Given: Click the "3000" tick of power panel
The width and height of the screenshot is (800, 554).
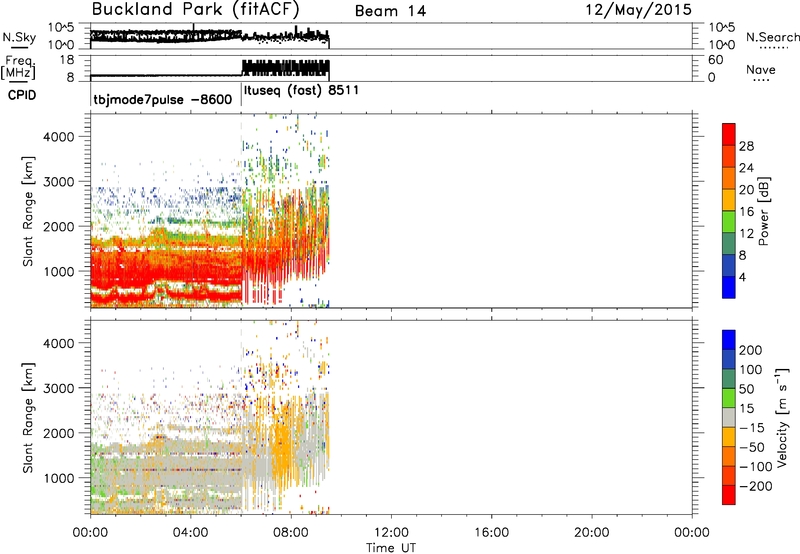Looking at the screenshot, I should coord(58,182).
